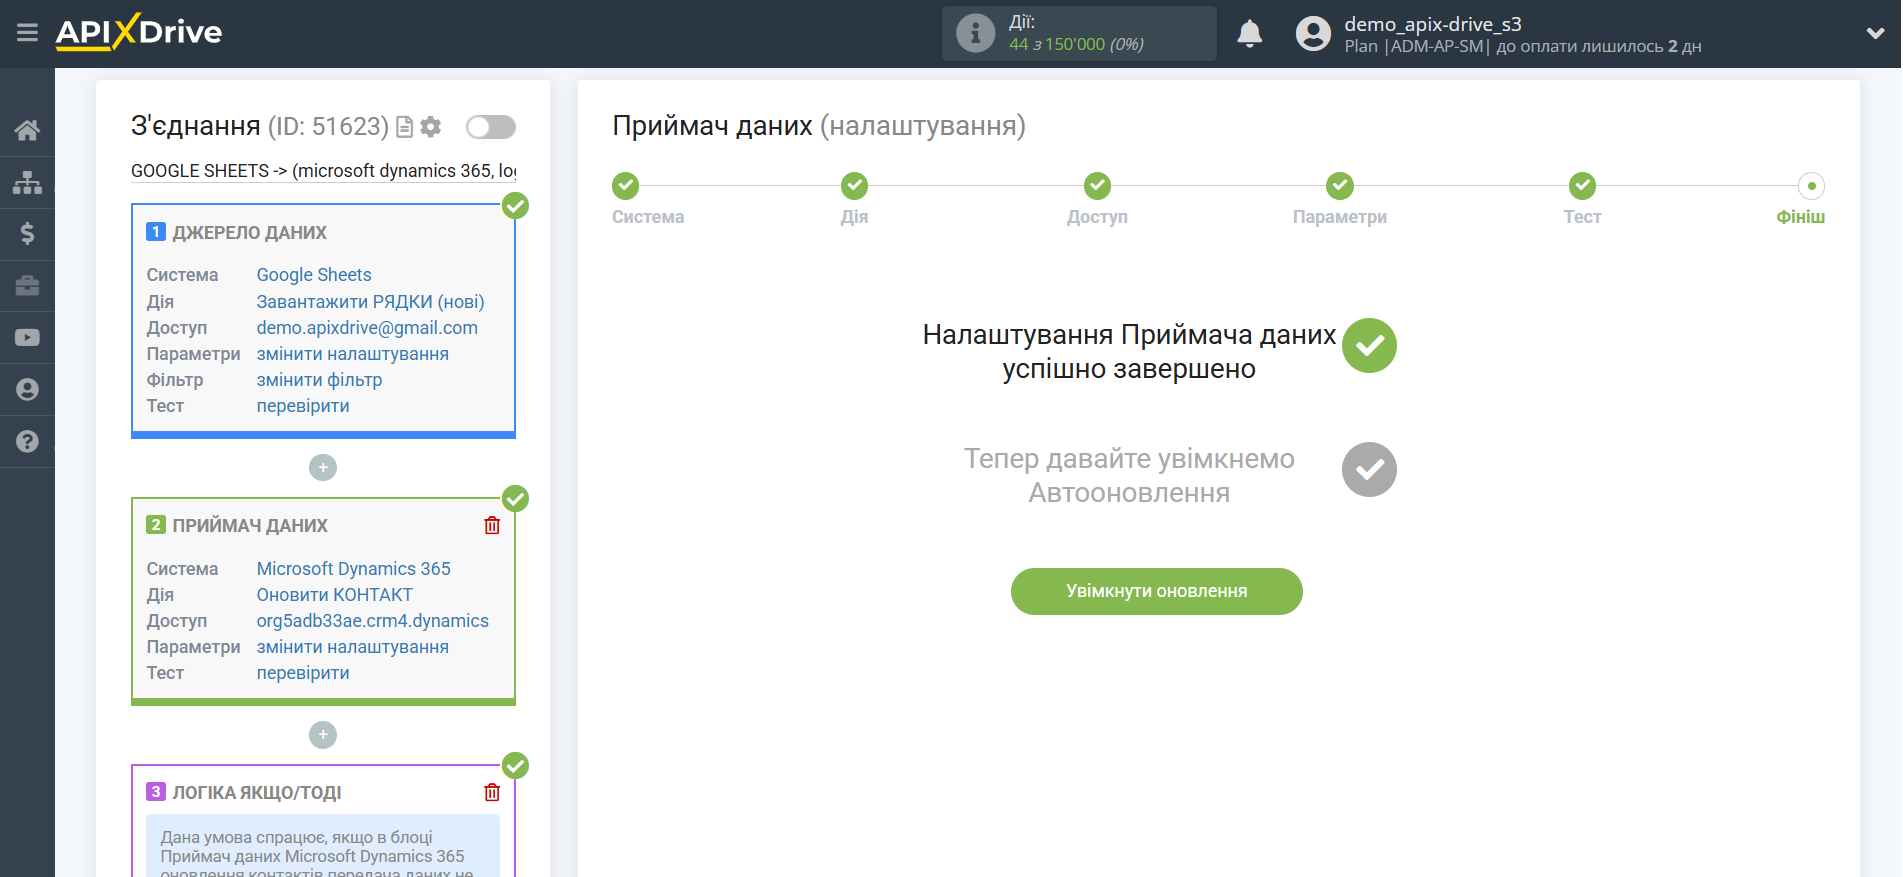The height and width of the screenshot is (877, 1903).
Task: Open the YouTube video sidebar icon
Action: (27, 338)
